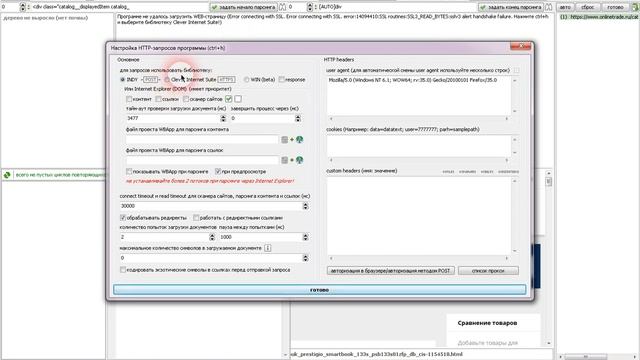Click 'готово' button at dialog bottom
640x360 pixels.
pos(320,290)
